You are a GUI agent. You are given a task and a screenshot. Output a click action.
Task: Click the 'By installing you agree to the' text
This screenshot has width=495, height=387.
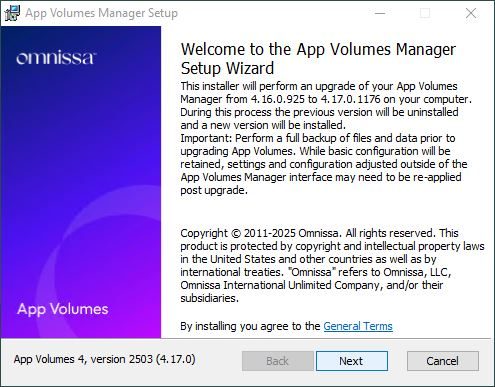[x=250, y=326]
